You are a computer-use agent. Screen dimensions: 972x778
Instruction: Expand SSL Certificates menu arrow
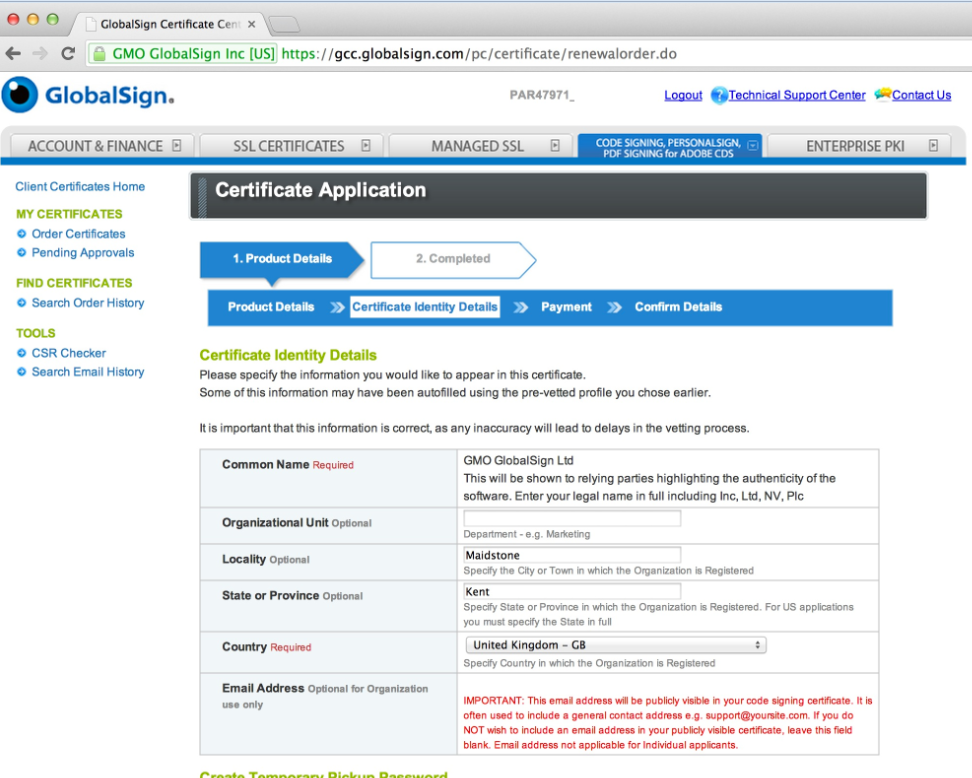pyautogui.click(x=366, y=146)
